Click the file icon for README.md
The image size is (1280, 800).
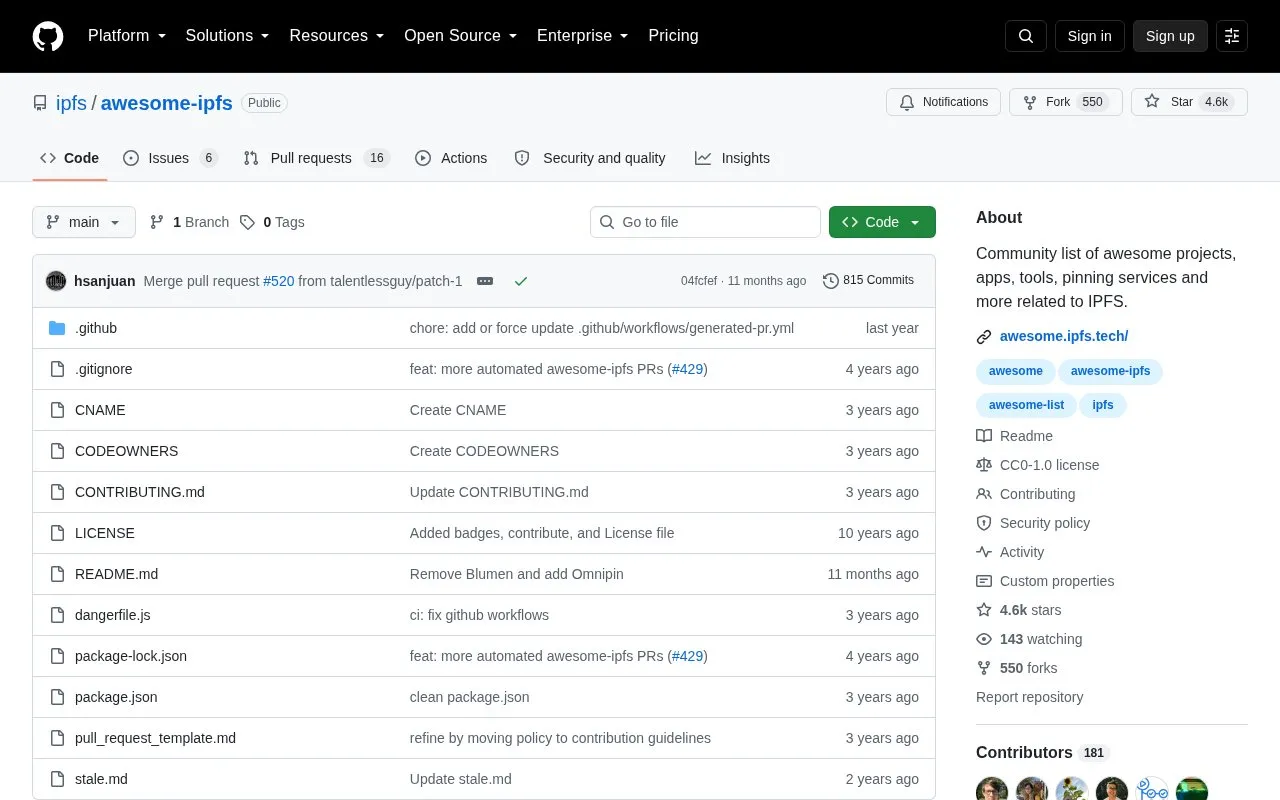(x=57, y=574)
